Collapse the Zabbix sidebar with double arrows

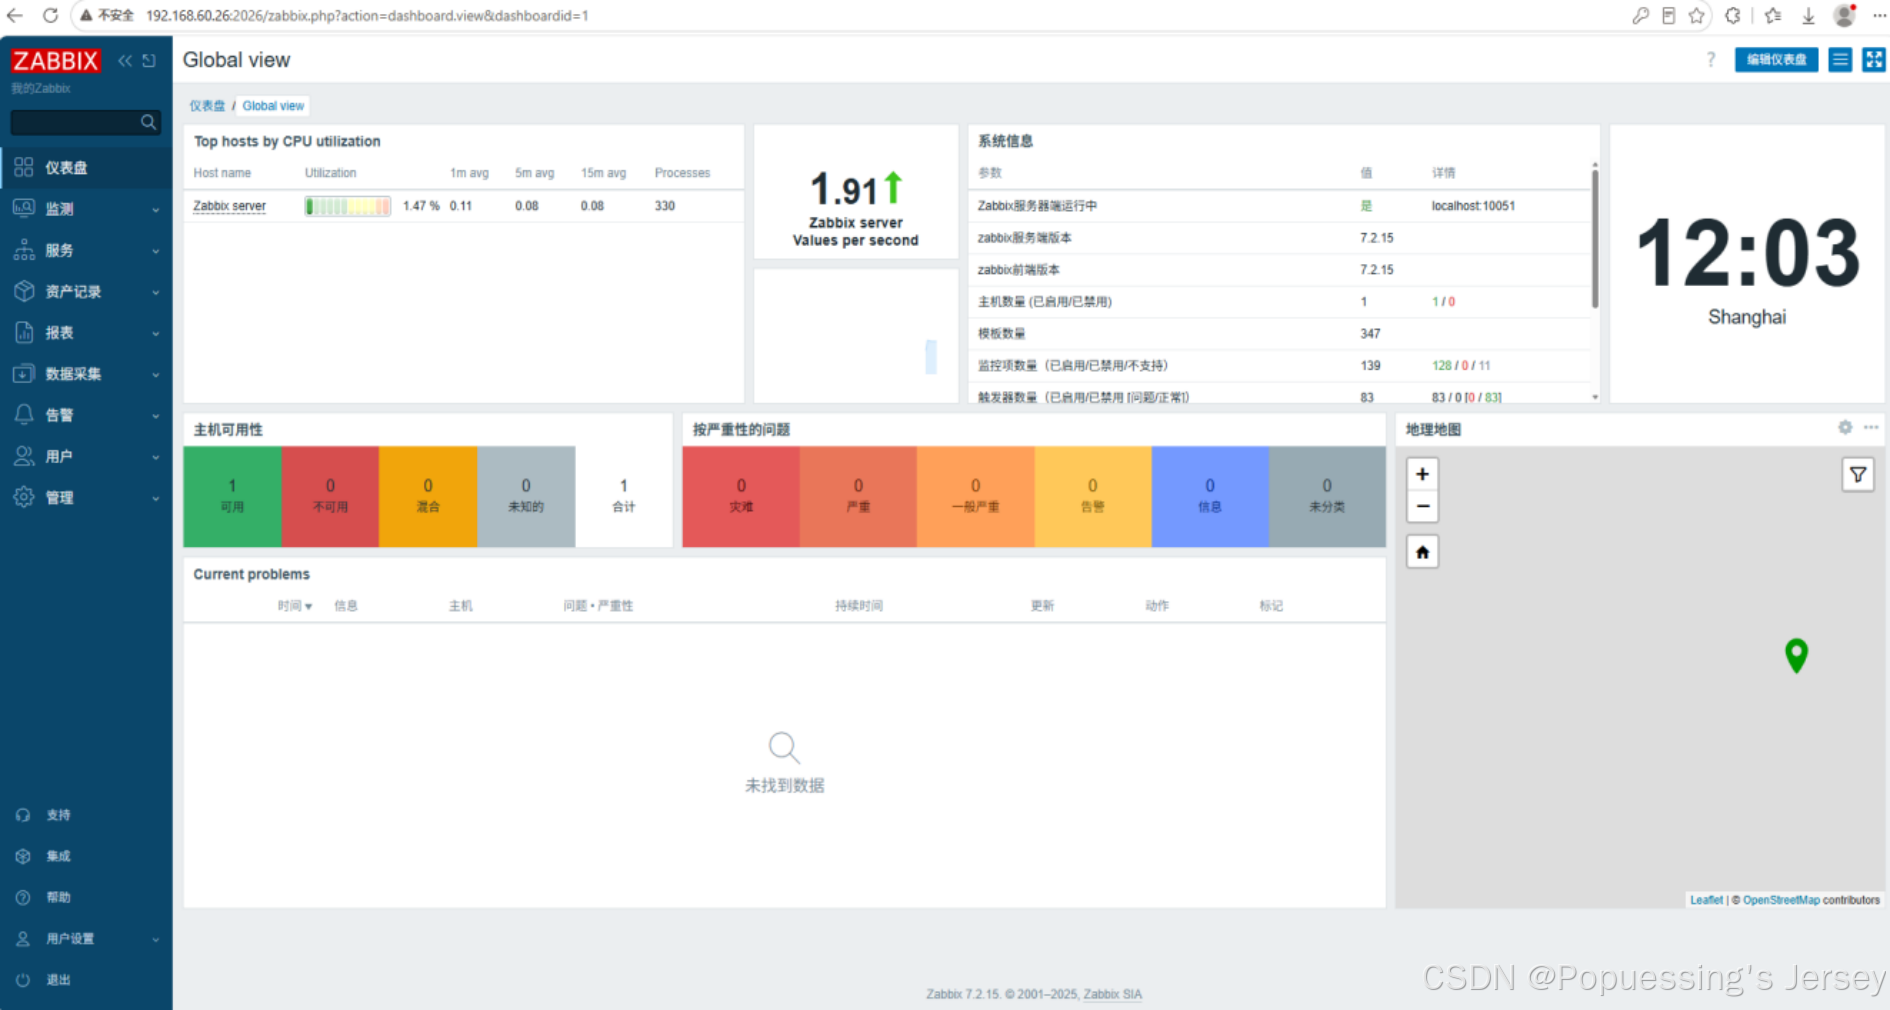tap(125, 61)
